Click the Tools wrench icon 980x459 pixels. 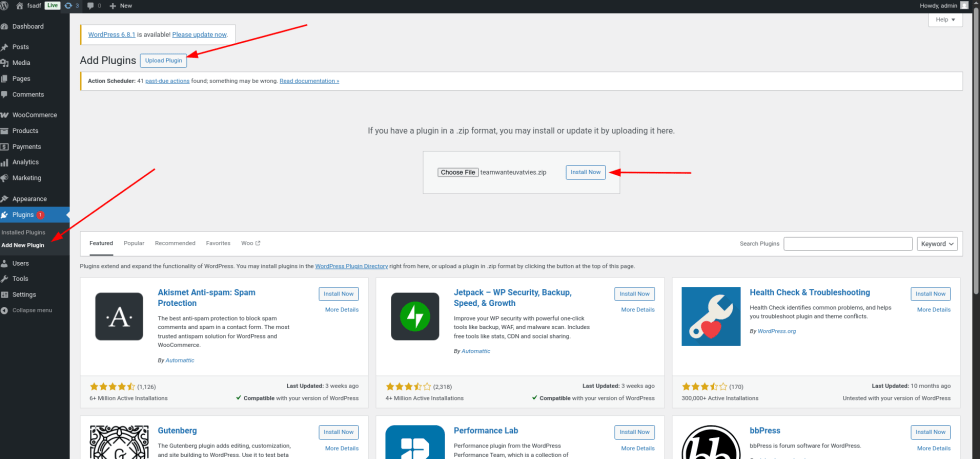(5, 279)
